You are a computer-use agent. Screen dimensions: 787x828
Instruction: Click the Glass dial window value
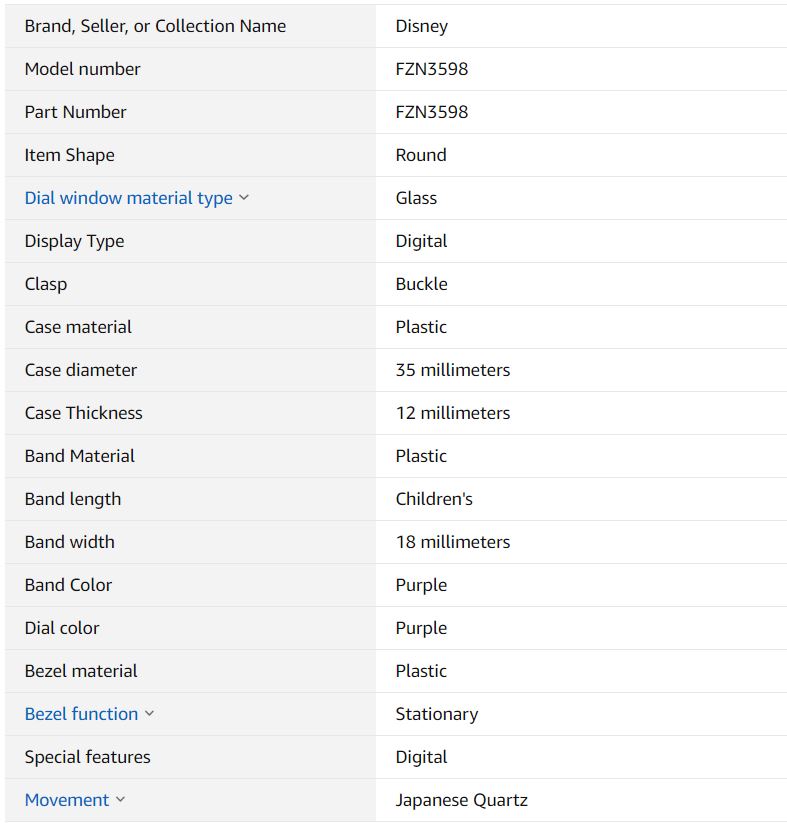pos(416,198)
